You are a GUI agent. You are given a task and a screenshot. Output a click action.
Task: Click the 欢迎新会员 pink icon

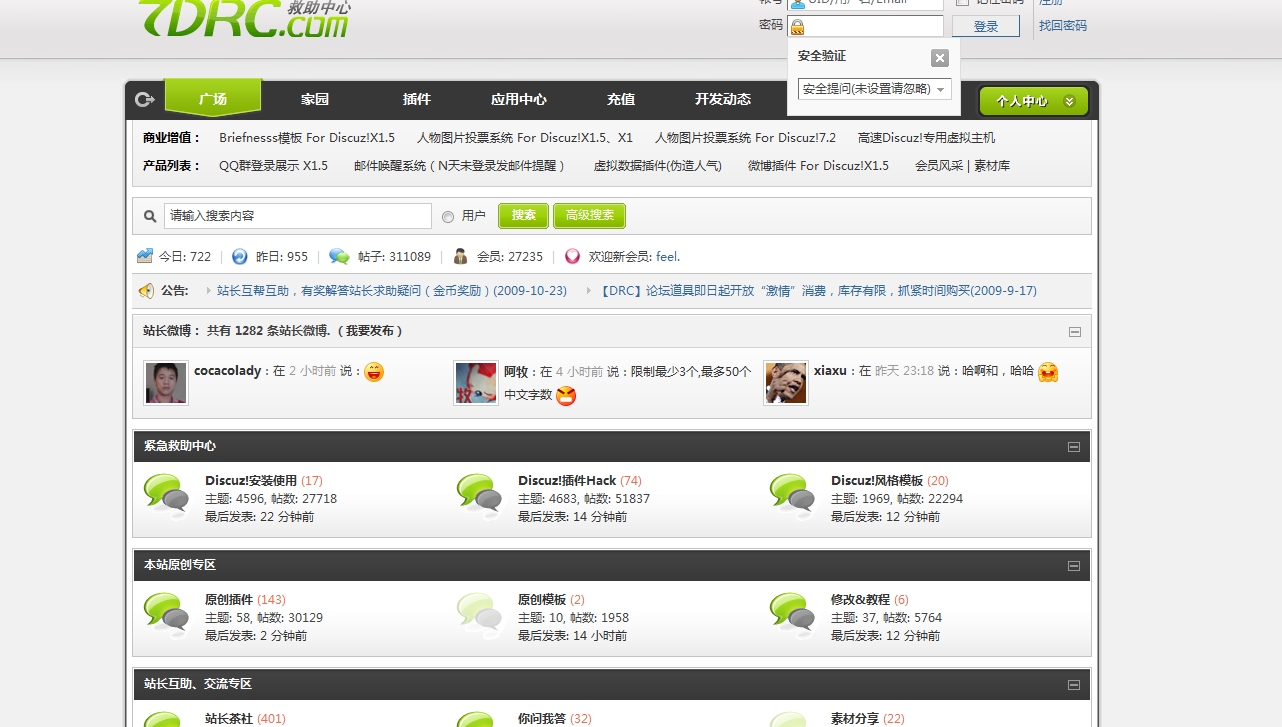tap(572, 256)
